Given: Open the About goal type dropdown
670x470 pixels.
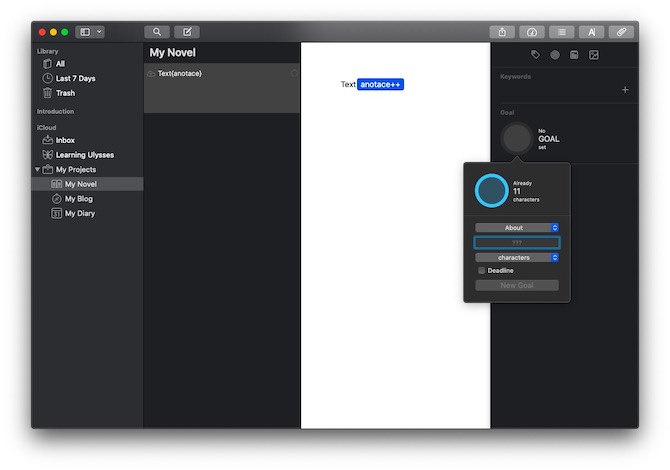Looking at the screenshot, I should 517,228.
